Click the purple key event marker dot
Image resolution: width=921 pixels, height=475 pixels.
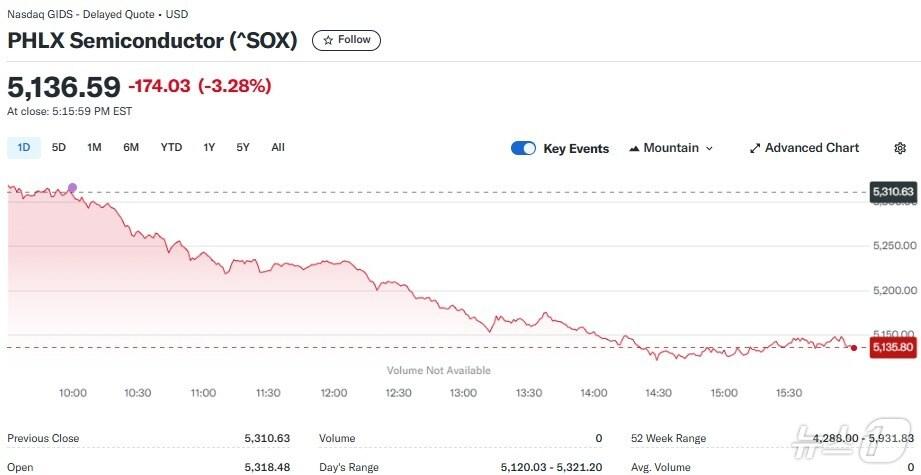tap(71, 188)
